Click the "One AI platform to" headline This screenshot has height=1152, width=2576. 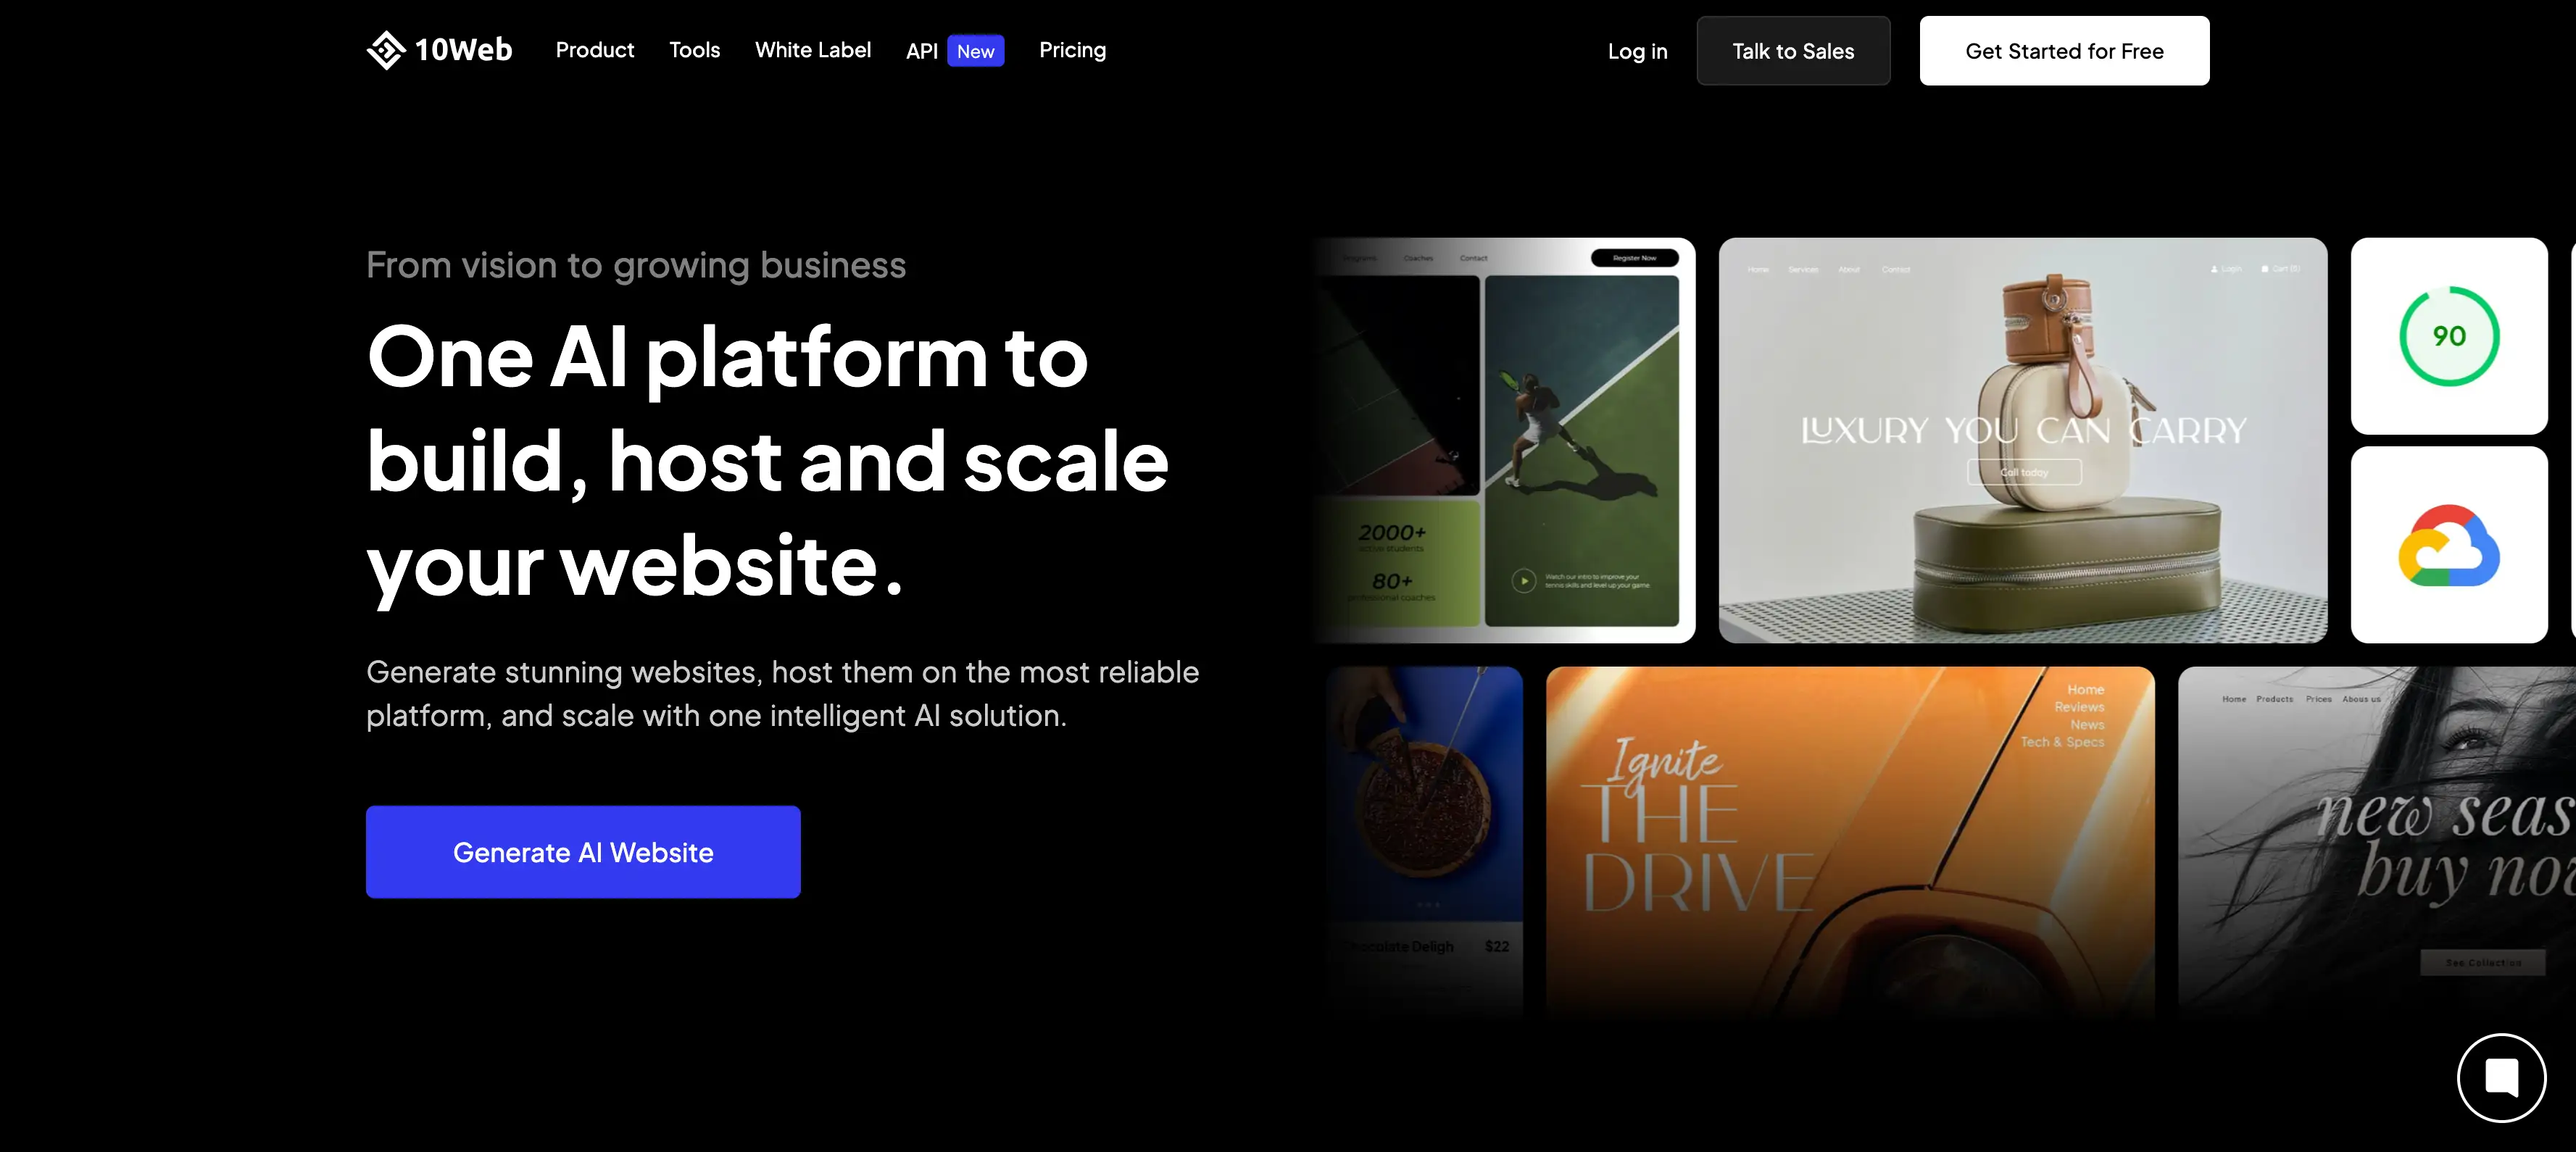pyautogui.click(x=727, y=357)
